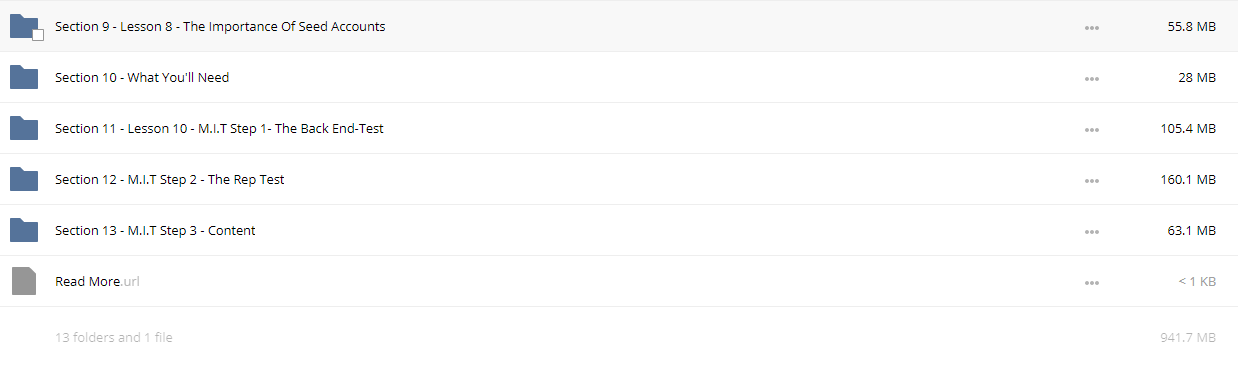Open the Section 9 folder icon
This screenshot has height=374, width=1238.
coord(24,27)
